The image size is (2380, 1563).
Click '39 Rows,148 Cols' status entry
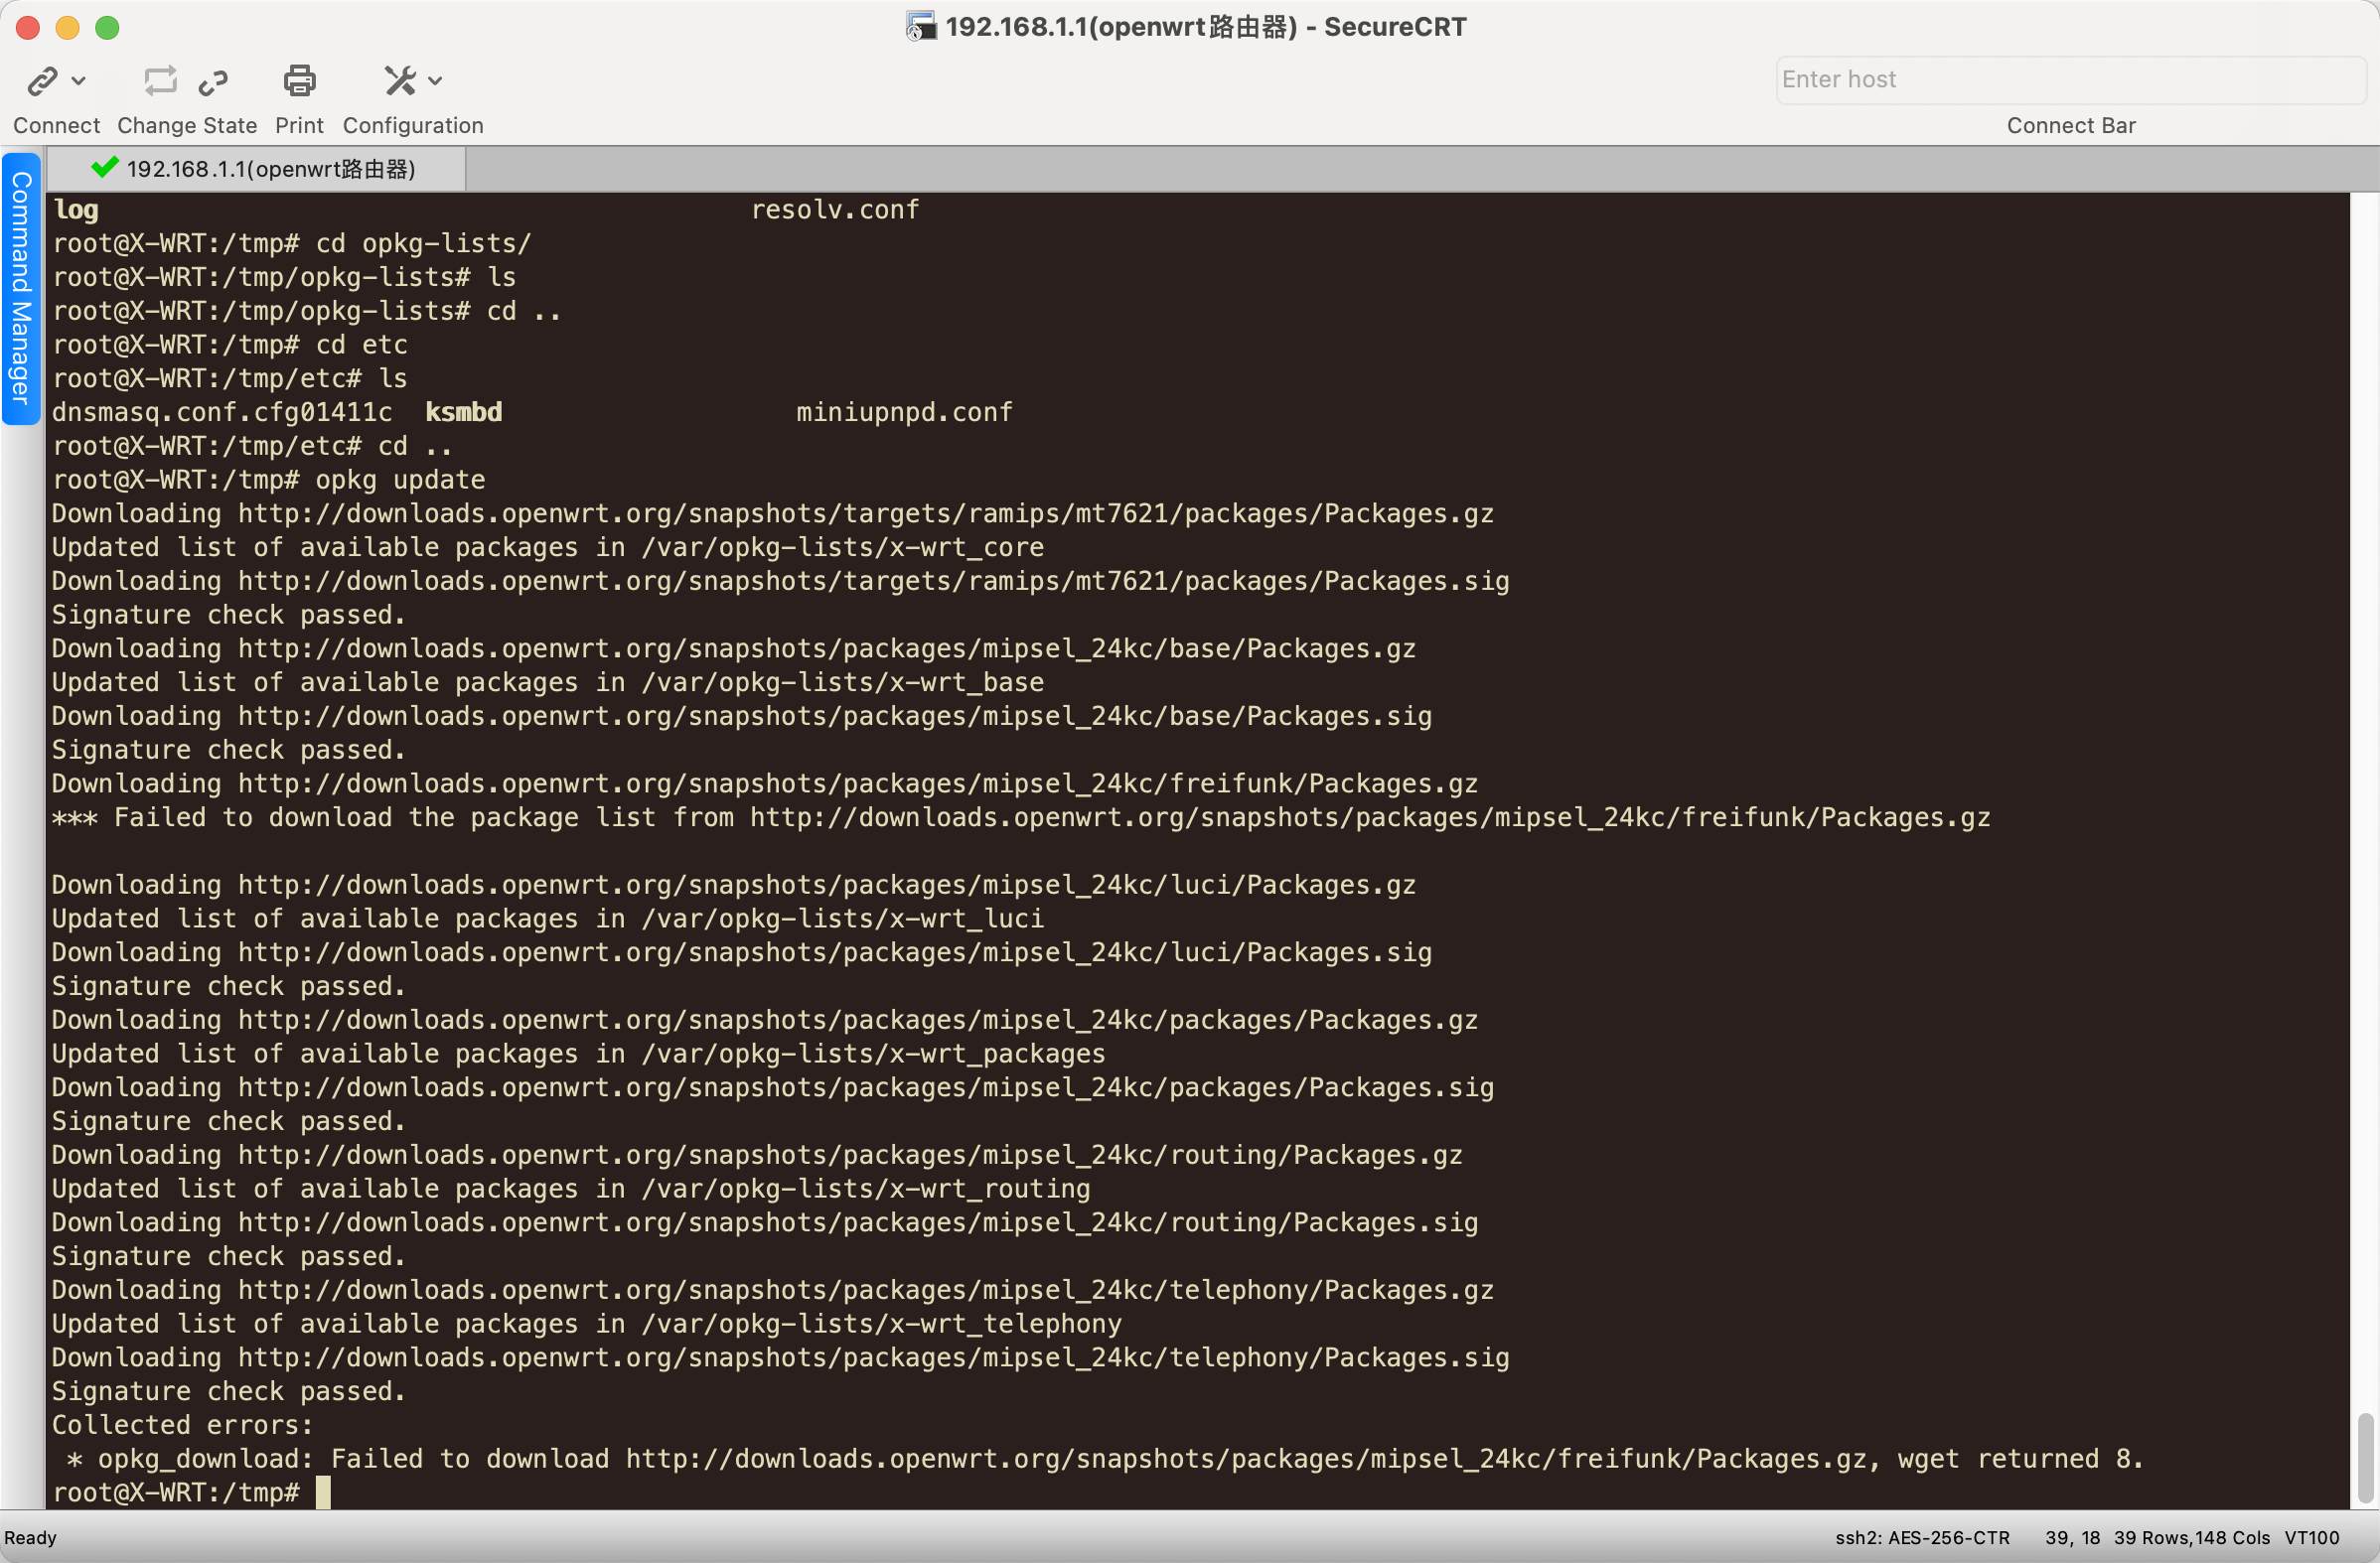point(2192,1538)
